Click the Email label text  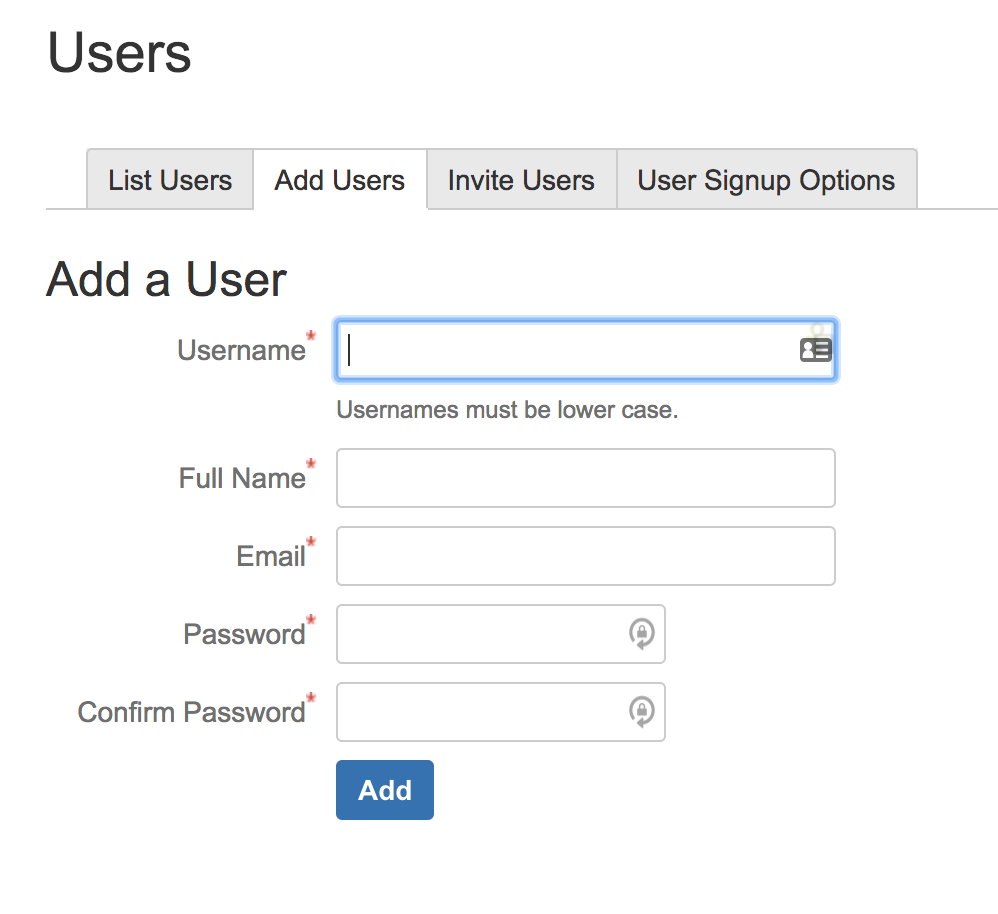(x=271, y=556)
